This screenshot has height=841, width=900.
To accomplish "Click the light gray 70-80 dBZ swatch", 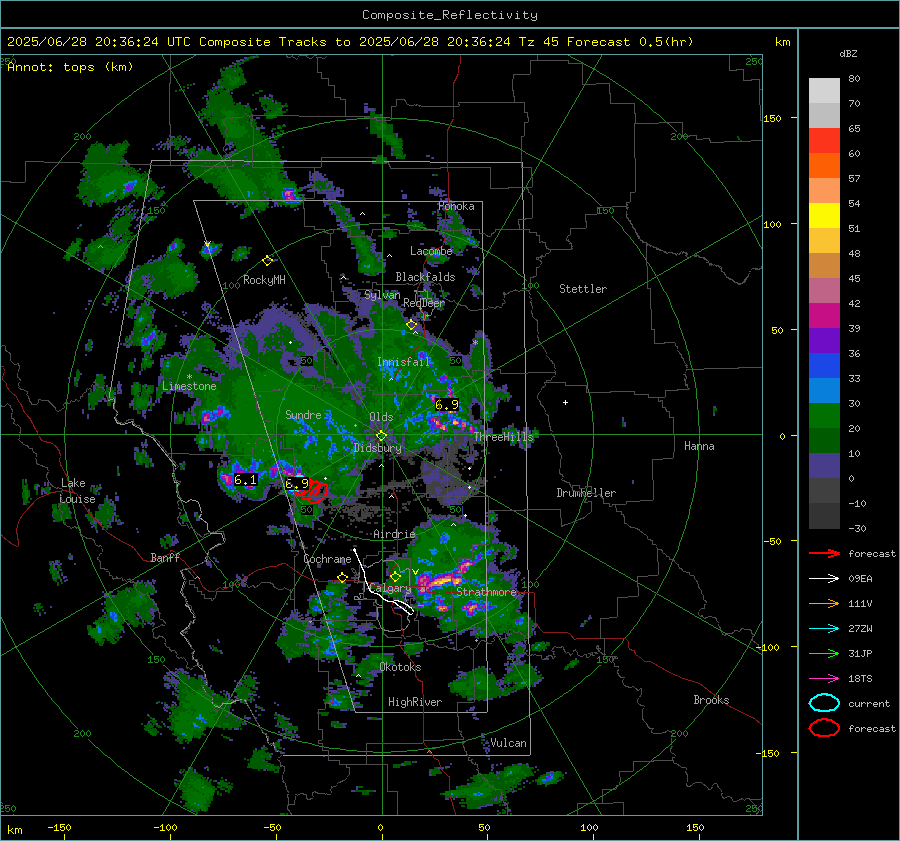I will point(824,91).
